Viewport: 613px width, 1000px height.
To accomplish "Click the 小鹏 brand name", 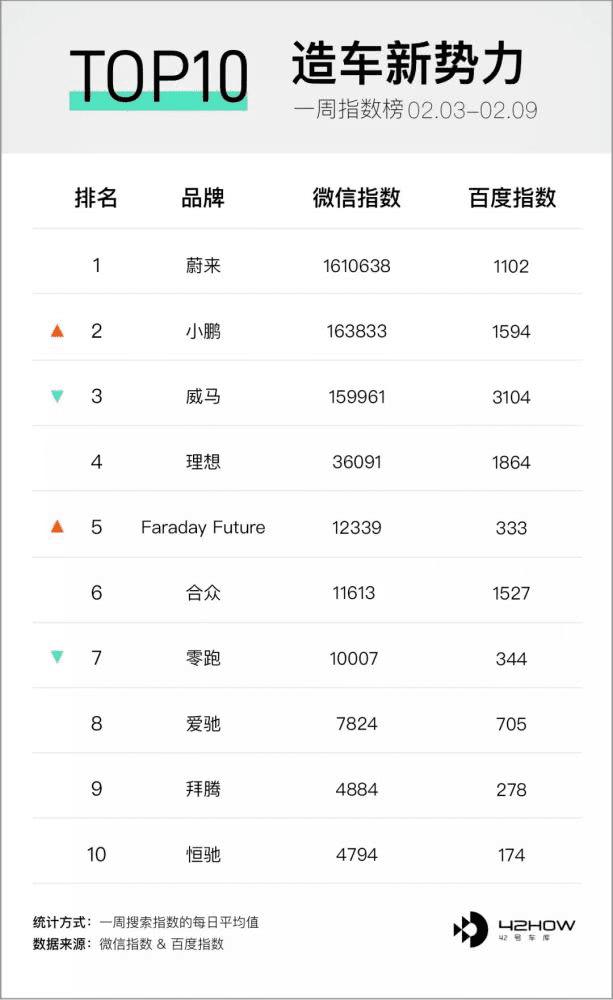I will click(203, 331).
